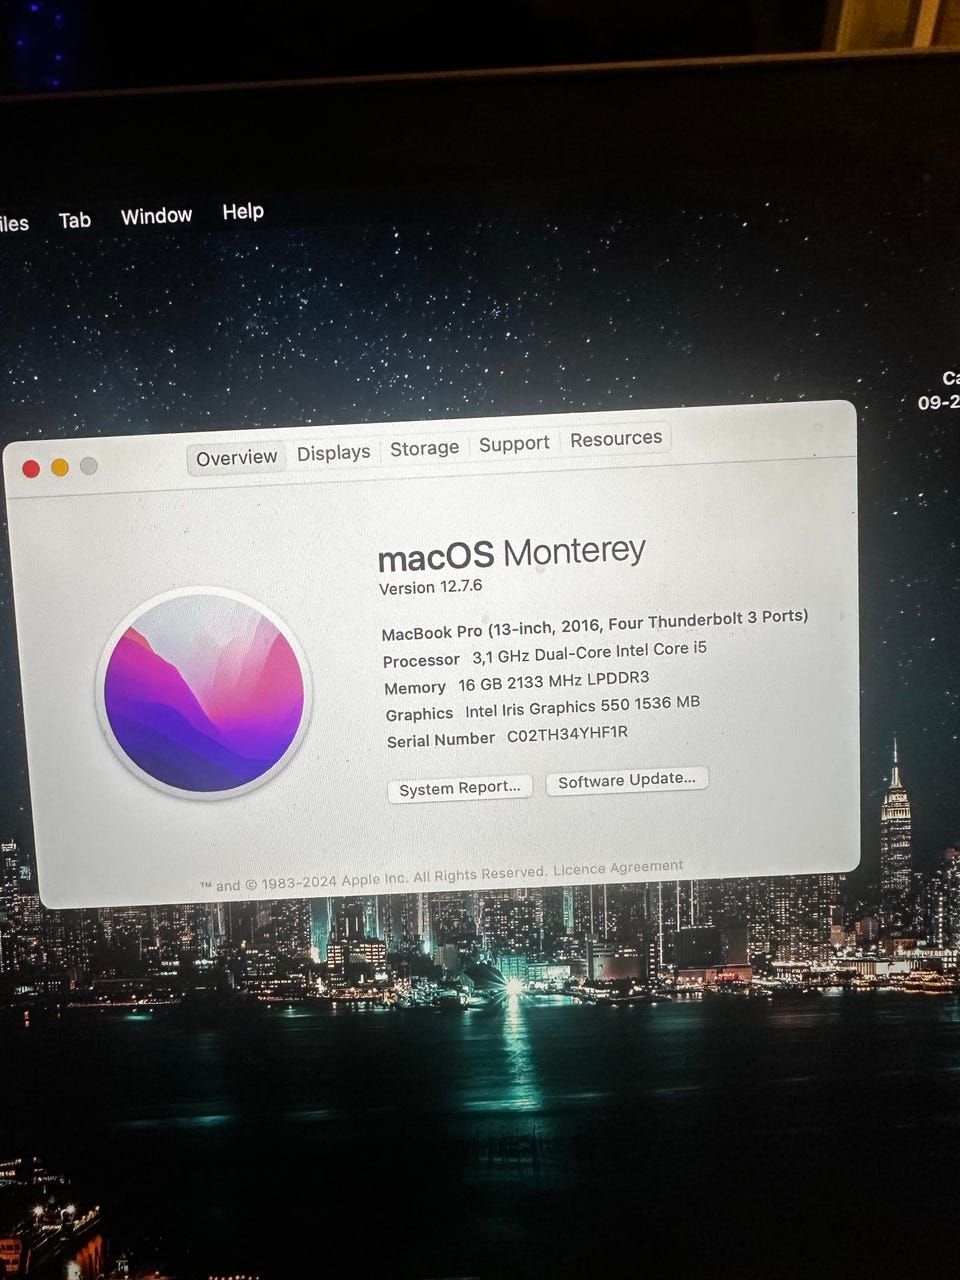
Task: Minimize window with the yellow button
Action: pyautogui.click(x=60, y=467)
